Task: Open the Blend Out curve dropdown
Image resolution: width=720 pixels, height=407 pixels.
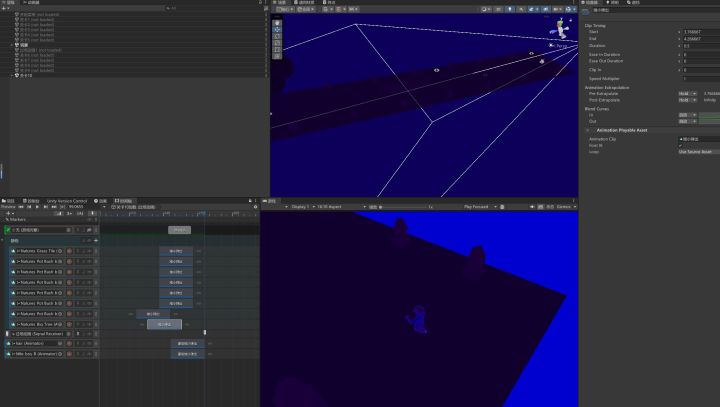Action: pos(688,121)
